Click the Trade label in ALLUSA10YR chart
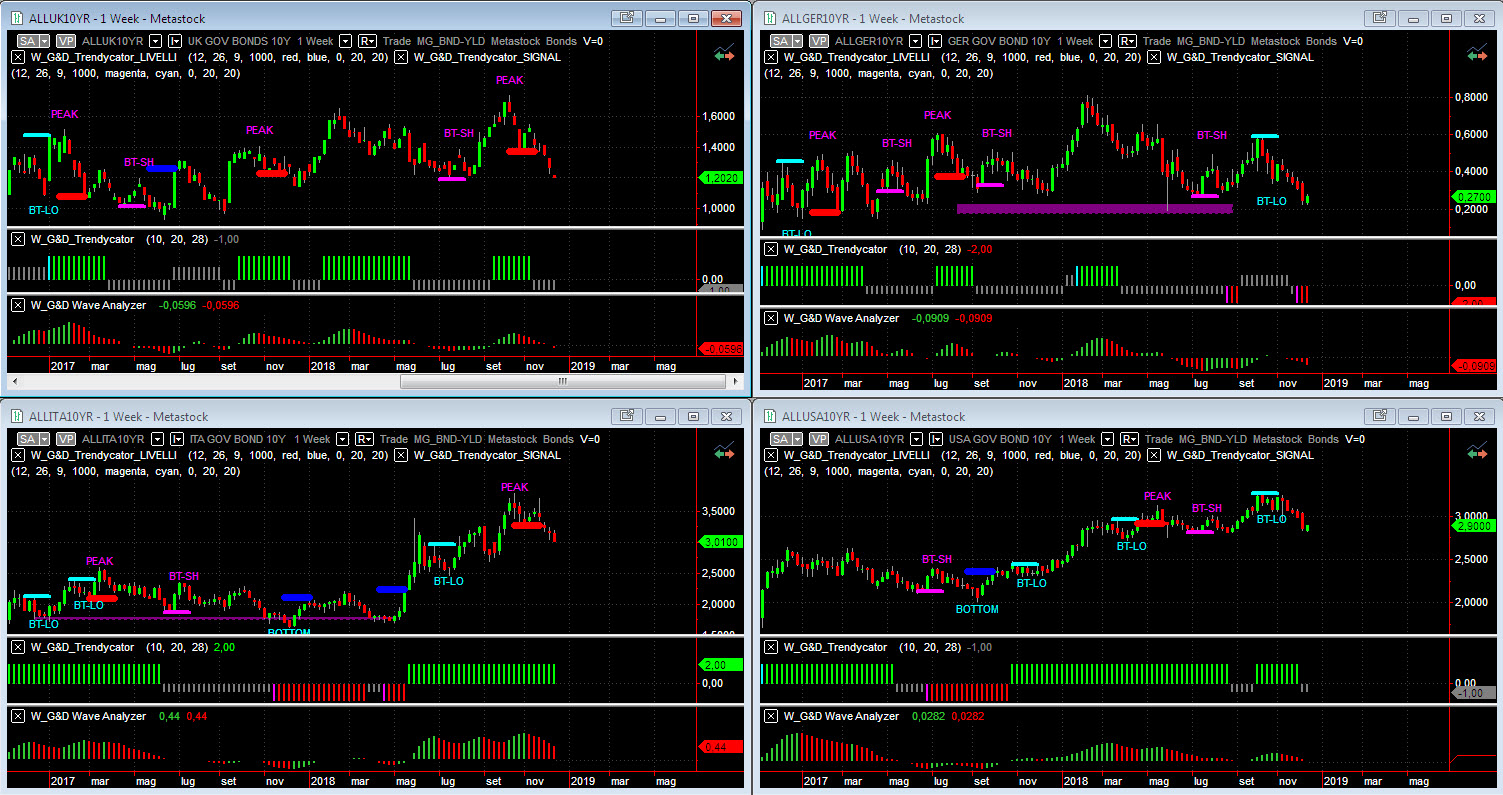Screen dimensions: 1503x795 [x=1159, y=439]
